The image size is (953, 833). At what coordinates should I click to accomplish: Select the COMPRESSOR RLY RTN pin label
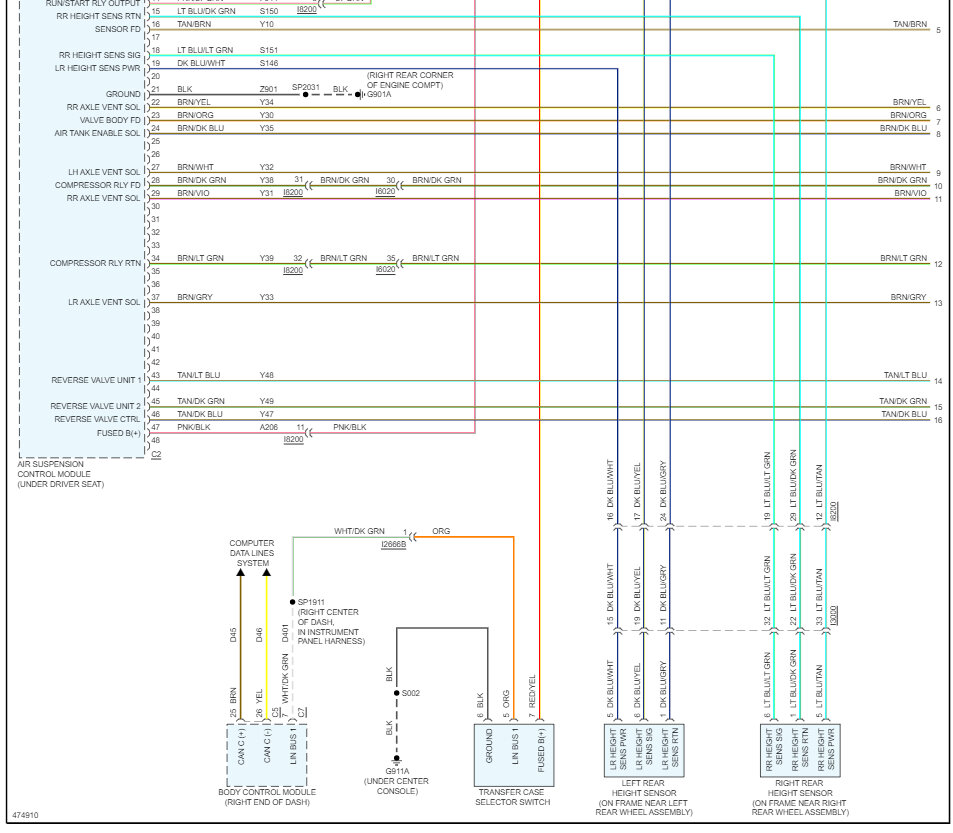coord(95,264)
